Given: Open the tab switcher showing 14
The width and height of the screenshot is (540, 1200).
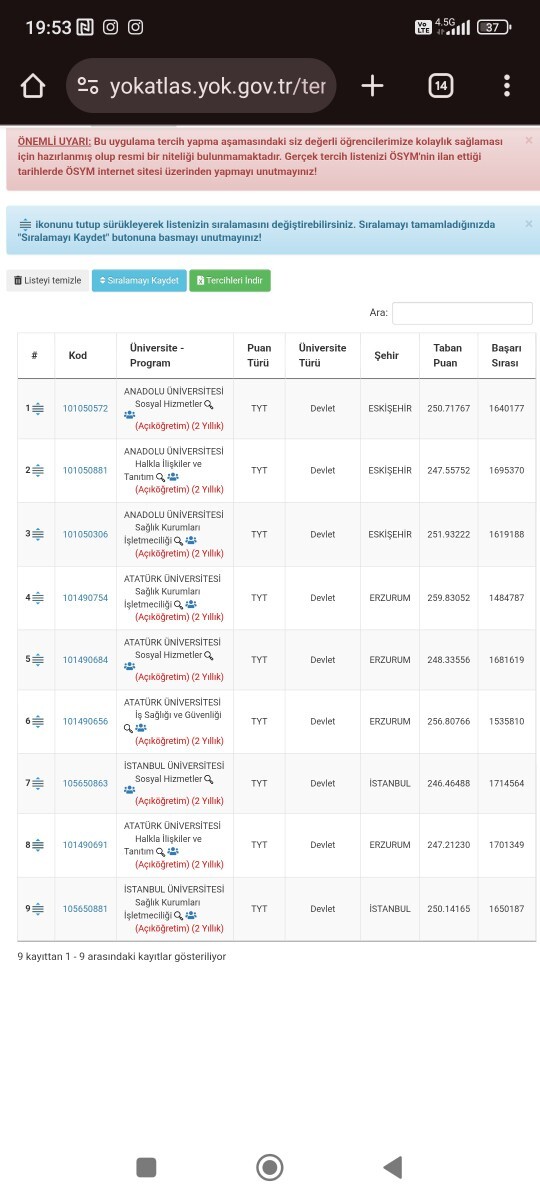Looking at the screenshot, I should 440,86.
